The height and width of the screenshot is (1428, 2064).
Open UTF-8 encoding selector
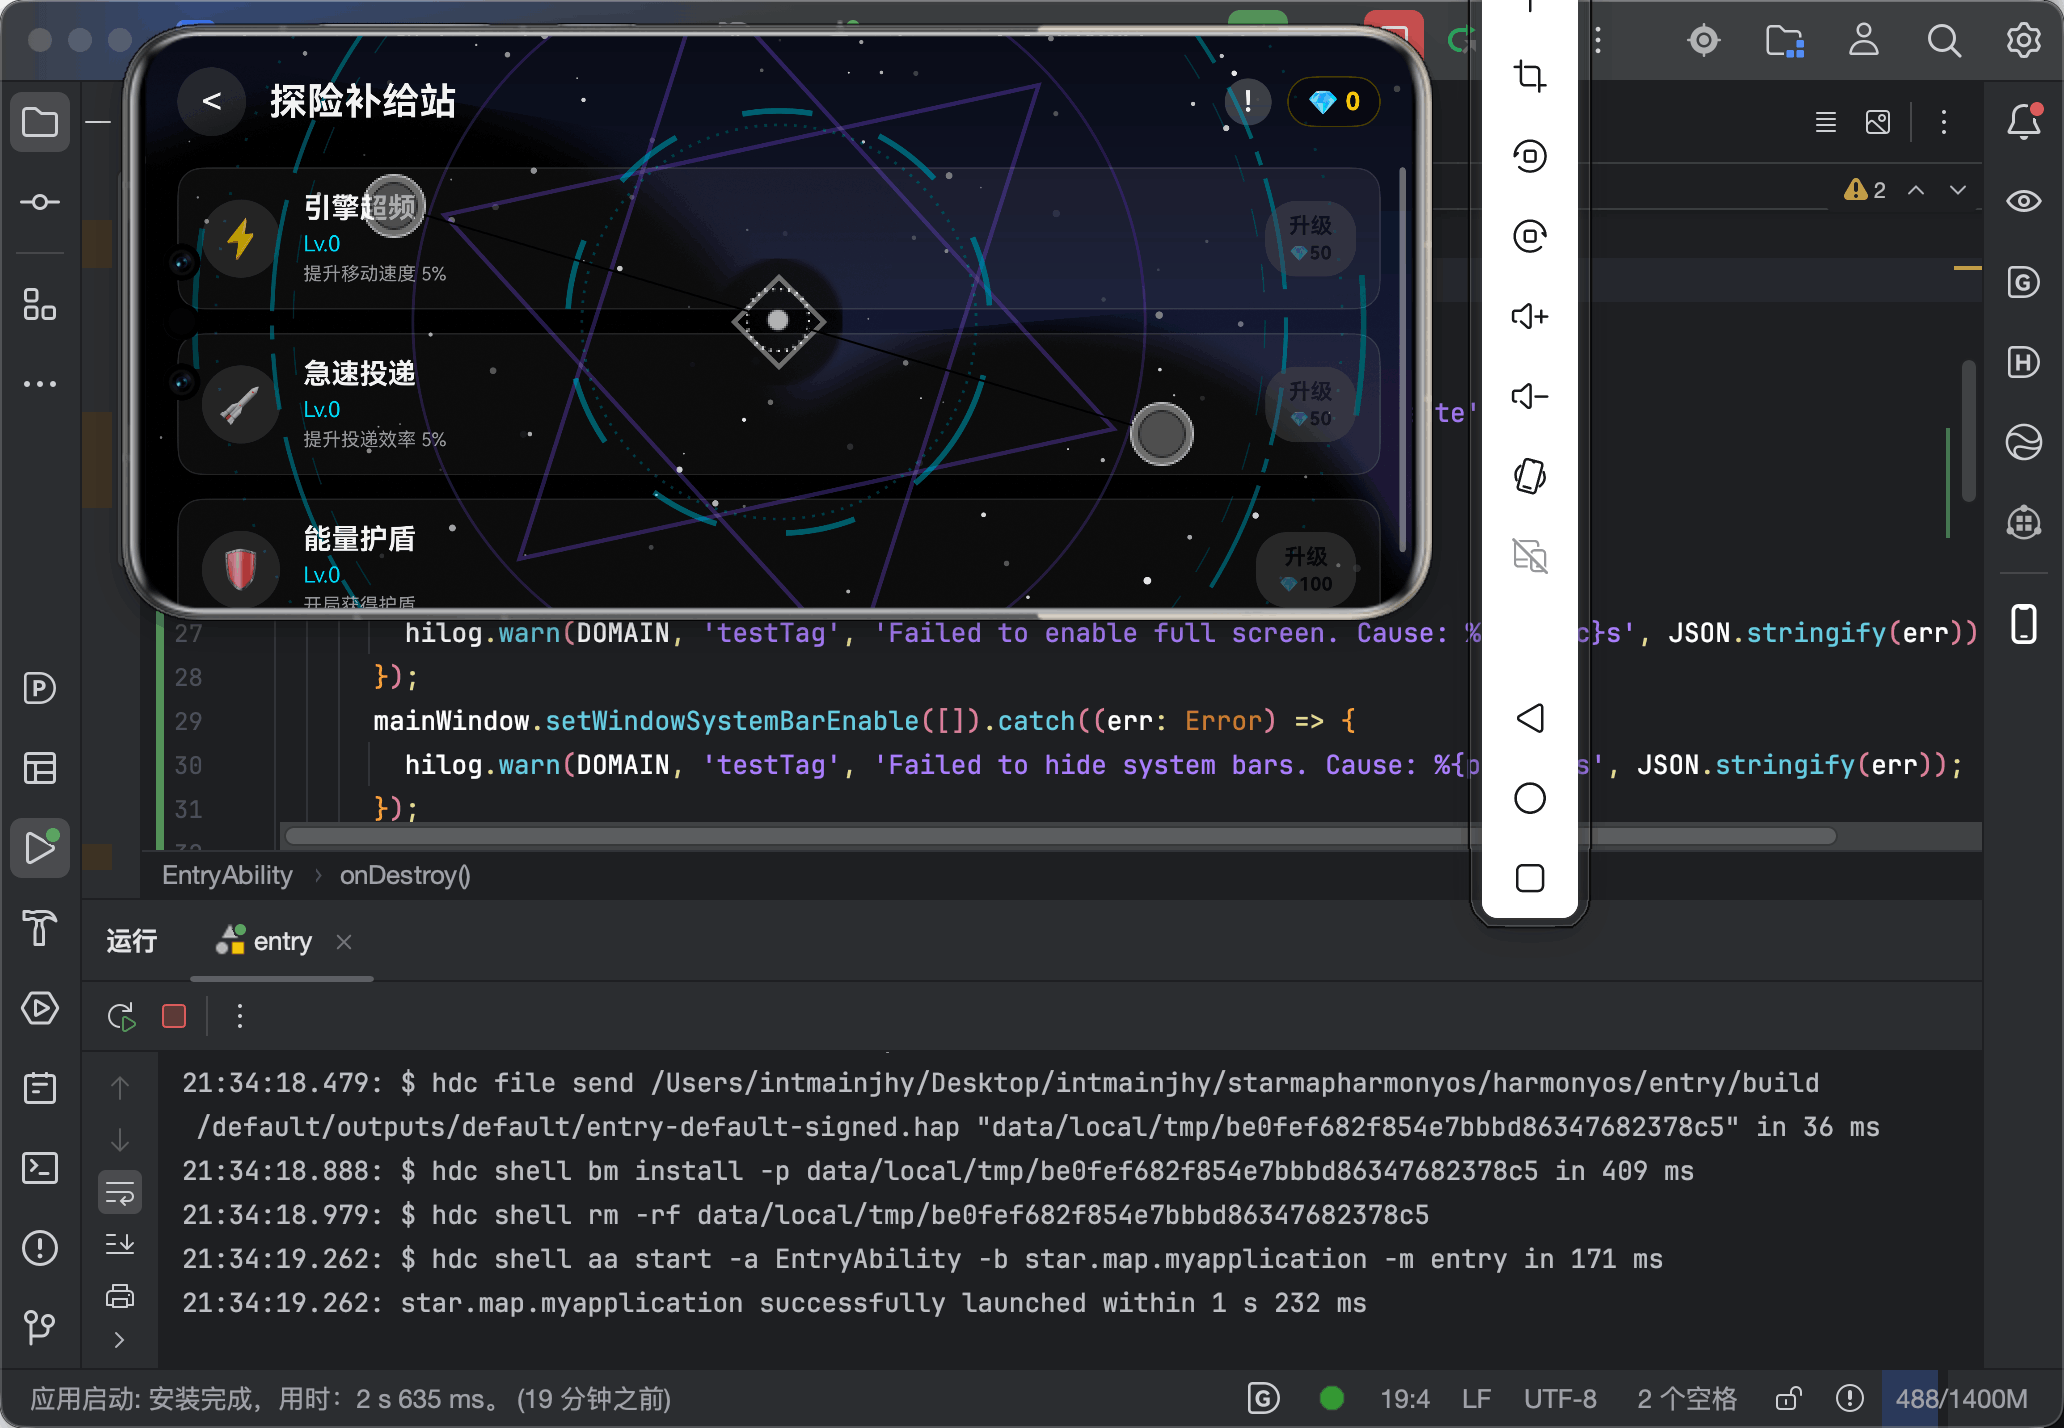pos(1560,1398)
